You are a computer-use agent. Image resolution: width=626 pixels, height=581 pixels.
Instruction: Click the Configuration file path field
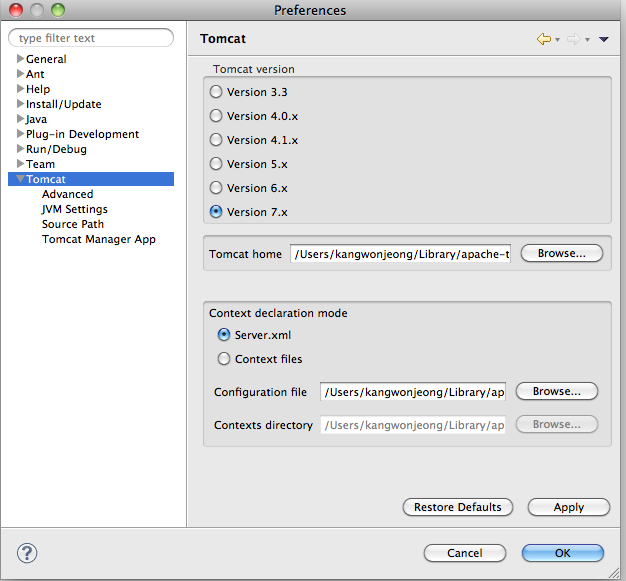pyautogui.click(x=413, y=392)
